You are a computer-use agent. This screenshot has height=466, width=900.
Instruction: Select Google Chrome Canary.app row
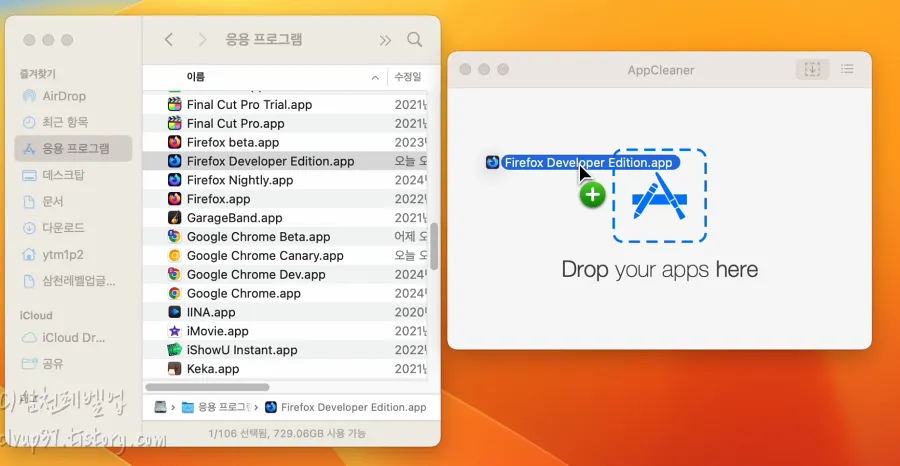click(x=285, y=255)
